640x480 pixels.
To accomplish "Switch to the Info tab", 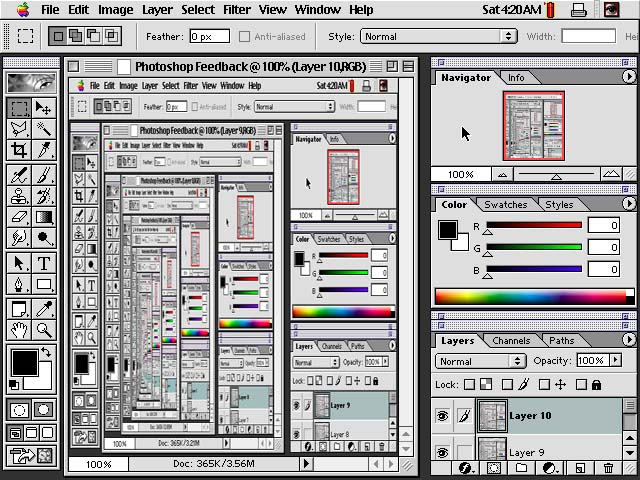I will click(x=516, y=78).
